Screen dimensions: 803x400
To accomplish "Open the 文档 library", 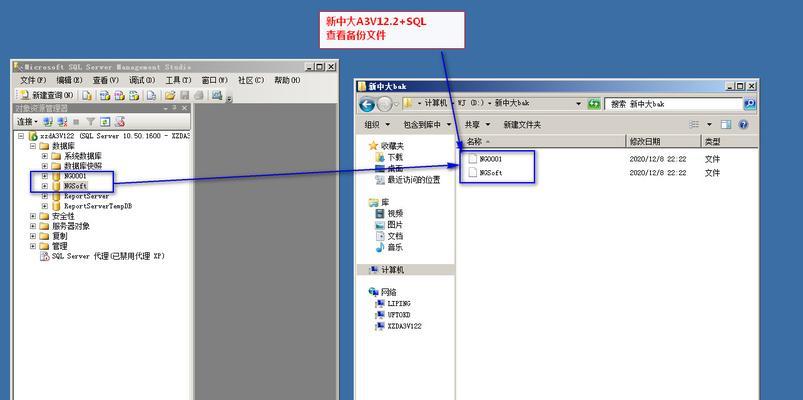I will (x=395, y=236).
